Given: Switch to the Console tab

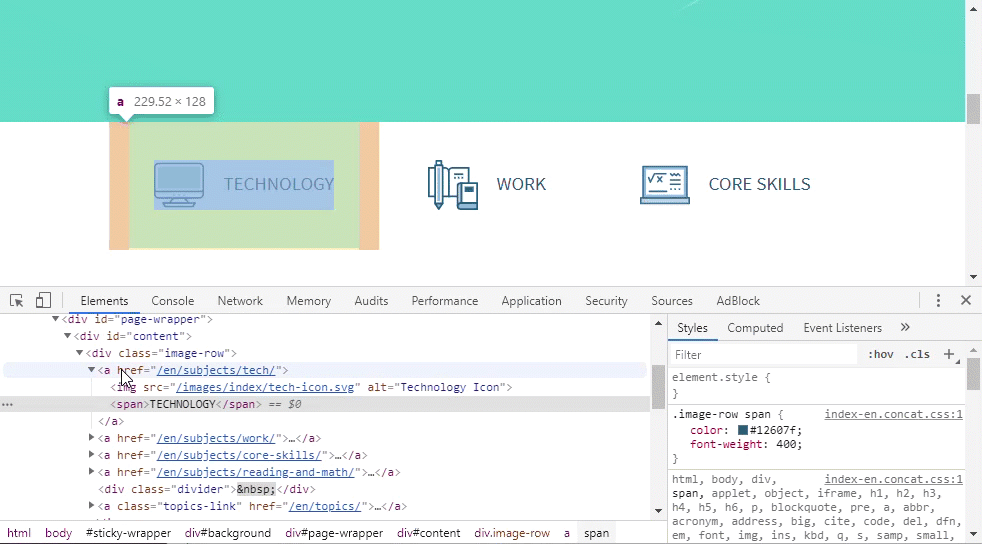Looking at the screenshot, I should coord(173,301).
